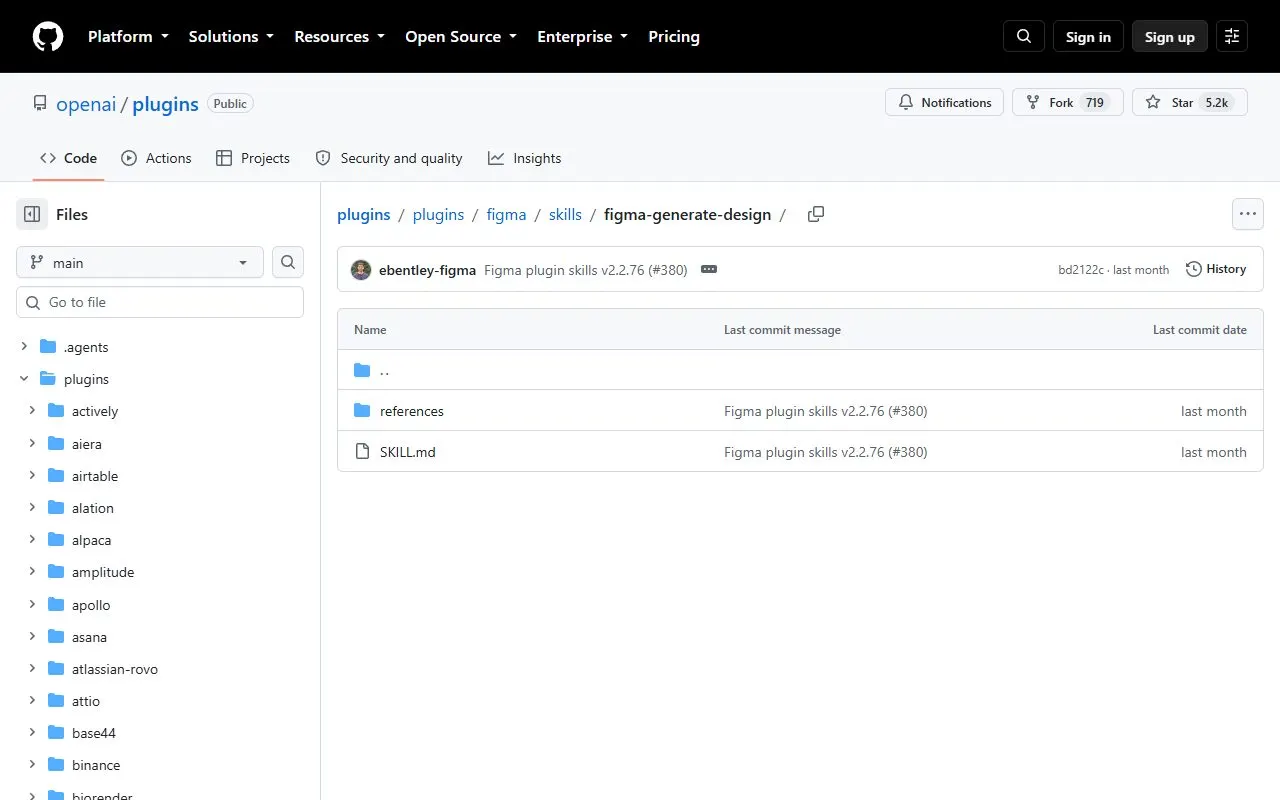
Task: Collapse the Files side panel icon
Action: pyautogui.click(x=32, y=214)
